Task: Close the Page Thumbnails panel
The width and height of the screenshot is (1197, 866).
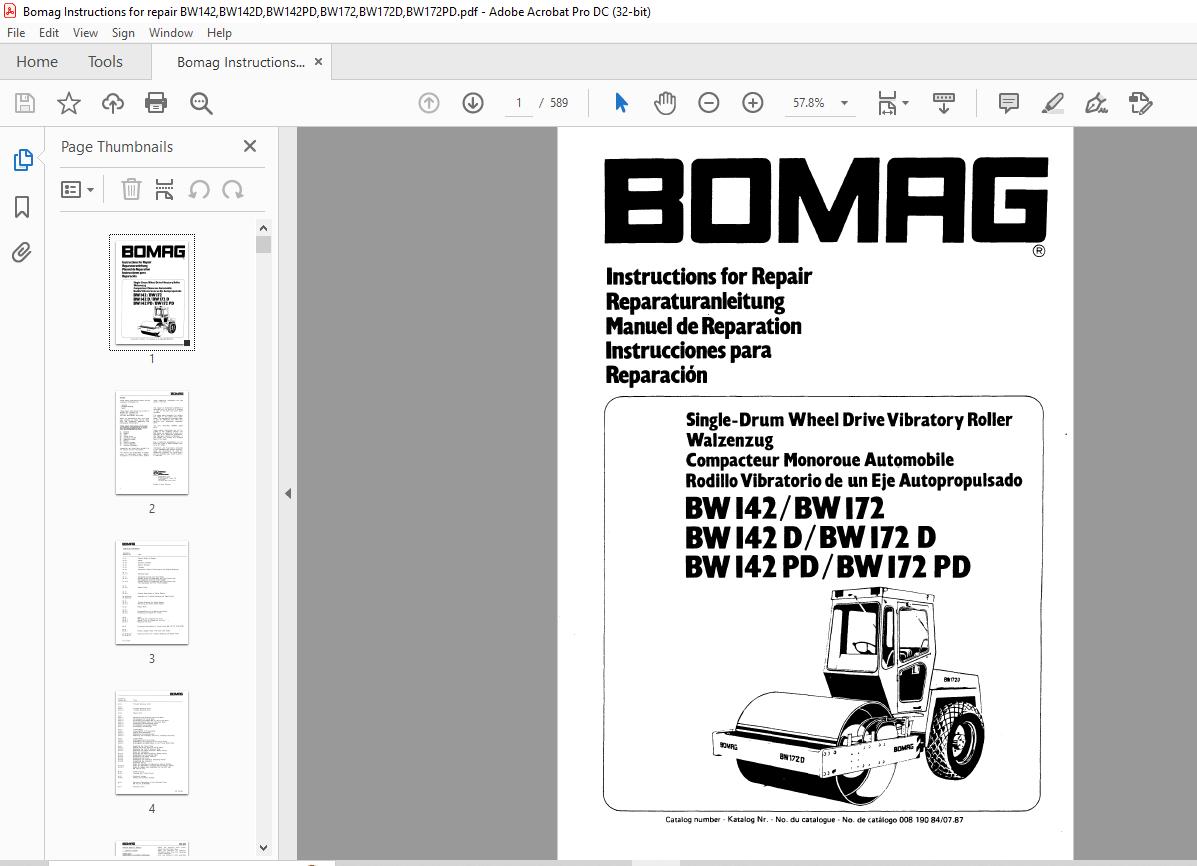Action: 250,146
